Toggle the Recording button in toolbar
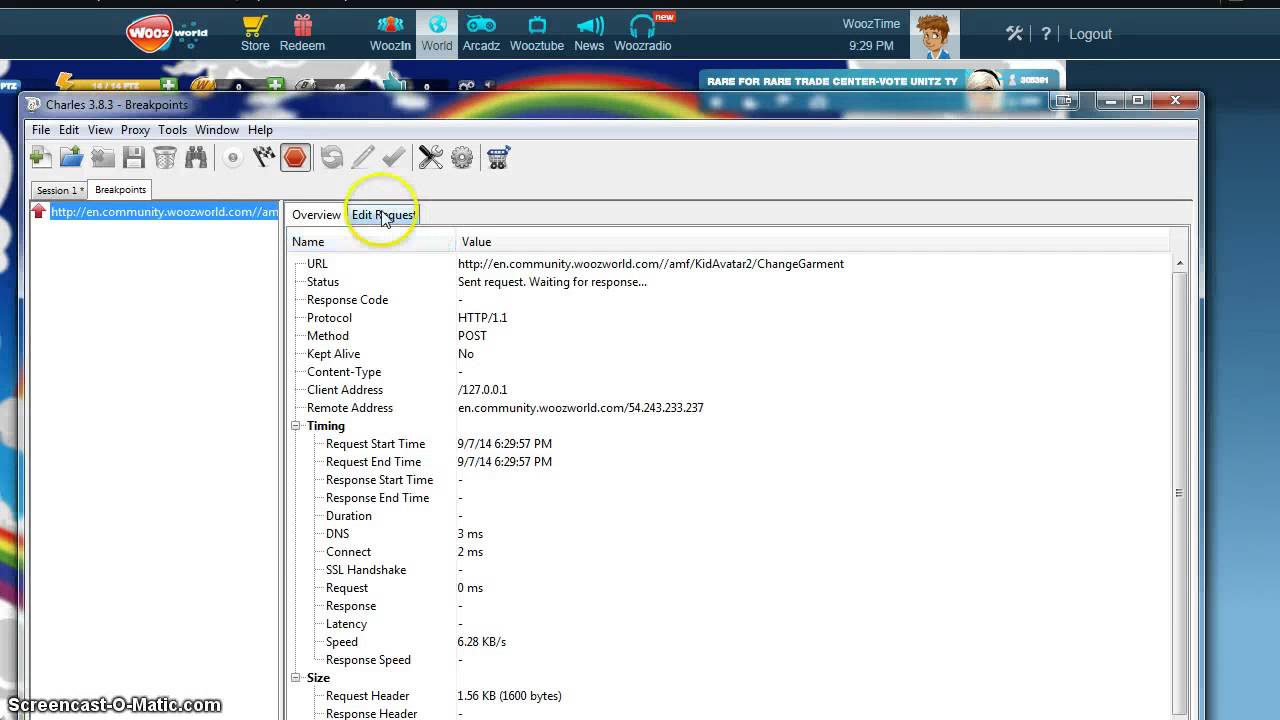This screenshot has width=1280, height=720. pyautogui.click(x=233, y=157)
